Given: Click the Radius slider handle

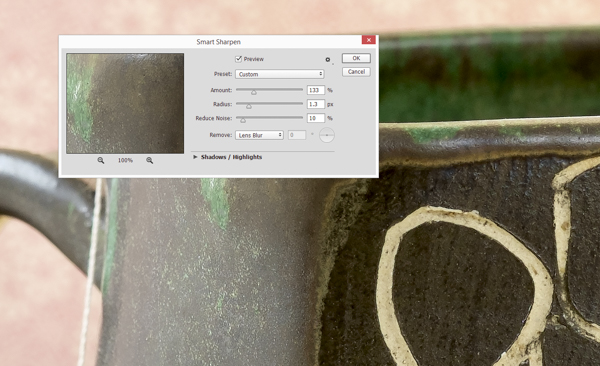Looking at the screenshot, I should click(x=249, y=106).
